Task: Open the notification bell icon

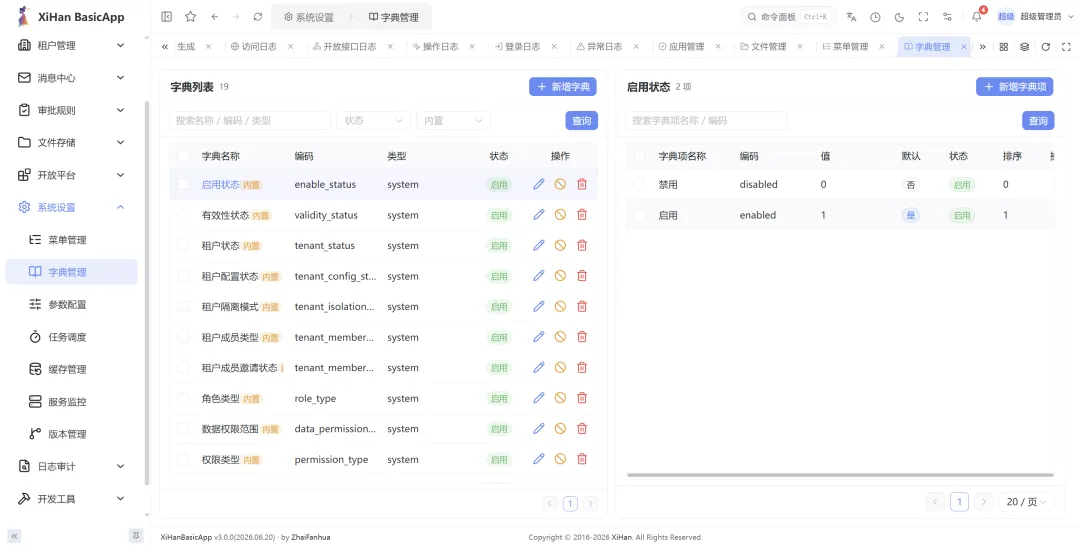Action: point(977,17)
